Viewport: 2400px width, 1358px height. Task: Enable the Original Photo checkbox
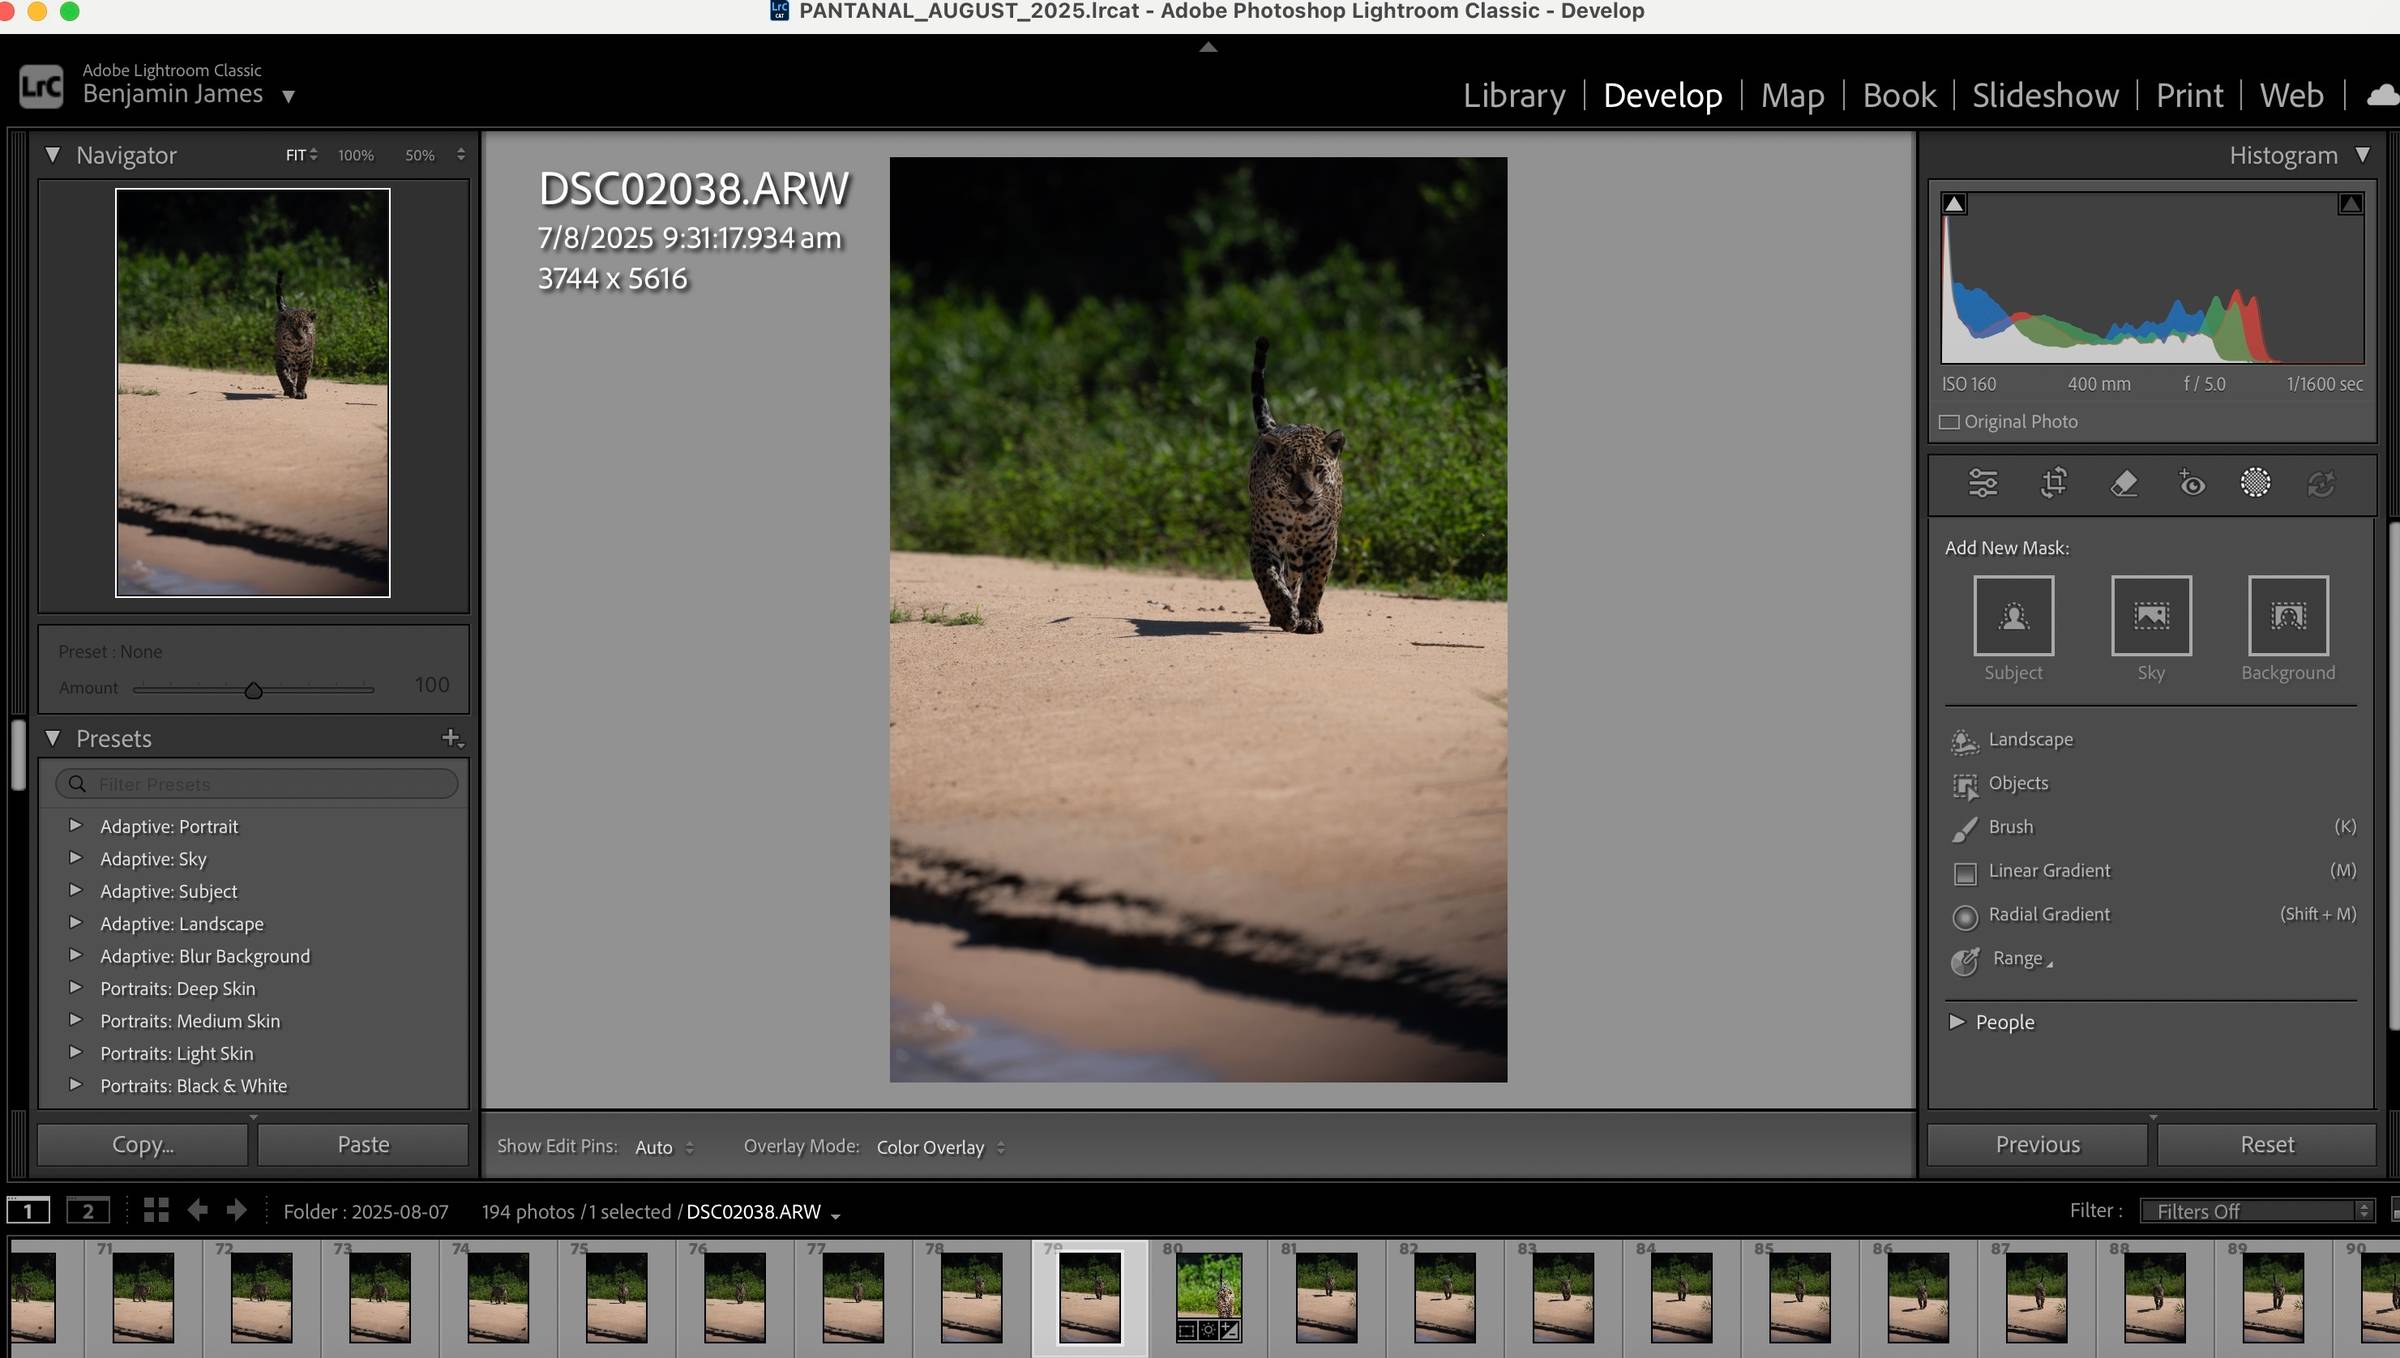coord(1949,422)
